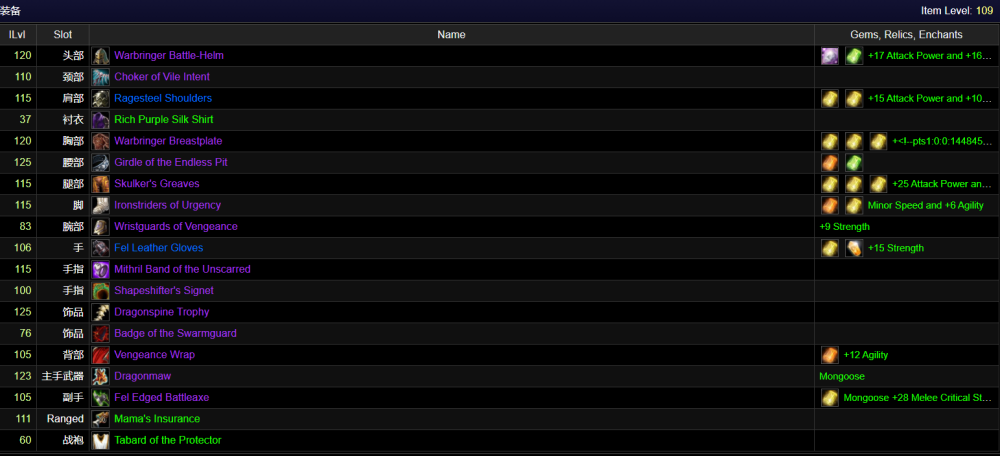1000x456 pixels.
Task: Click the white gem in Fel Leather Gloves row
Action: (854, 248)
